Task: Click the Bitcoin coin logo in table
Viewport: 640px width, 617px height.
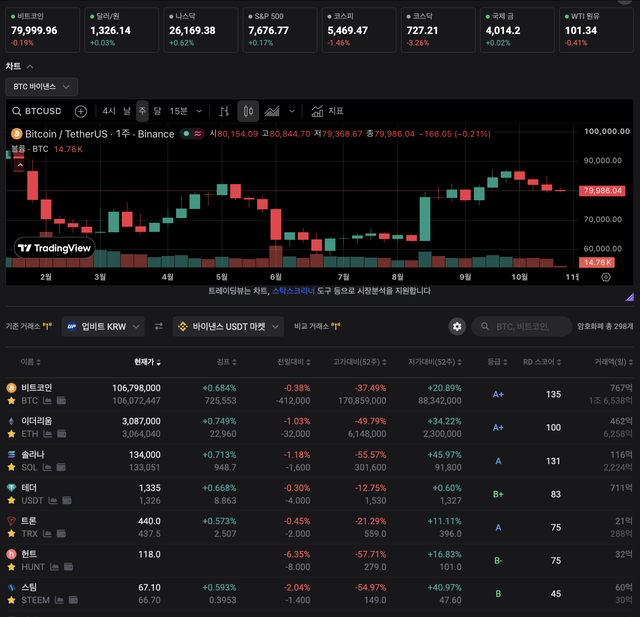Action: click(x=11, y=388)
